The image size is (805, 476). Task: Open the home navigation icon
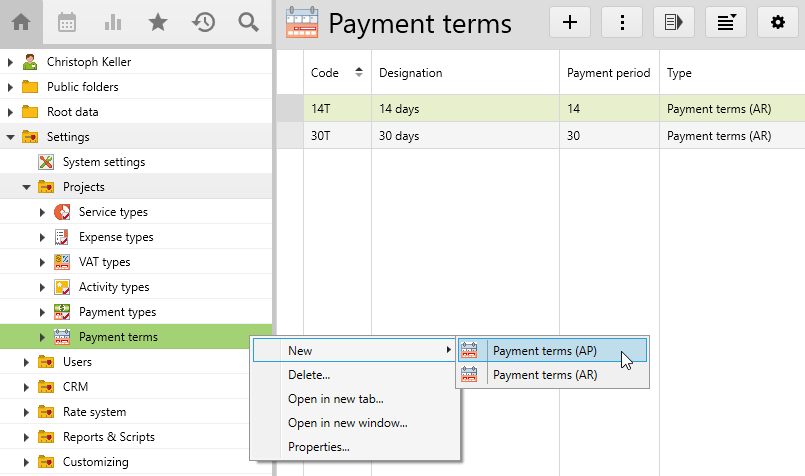21,22
